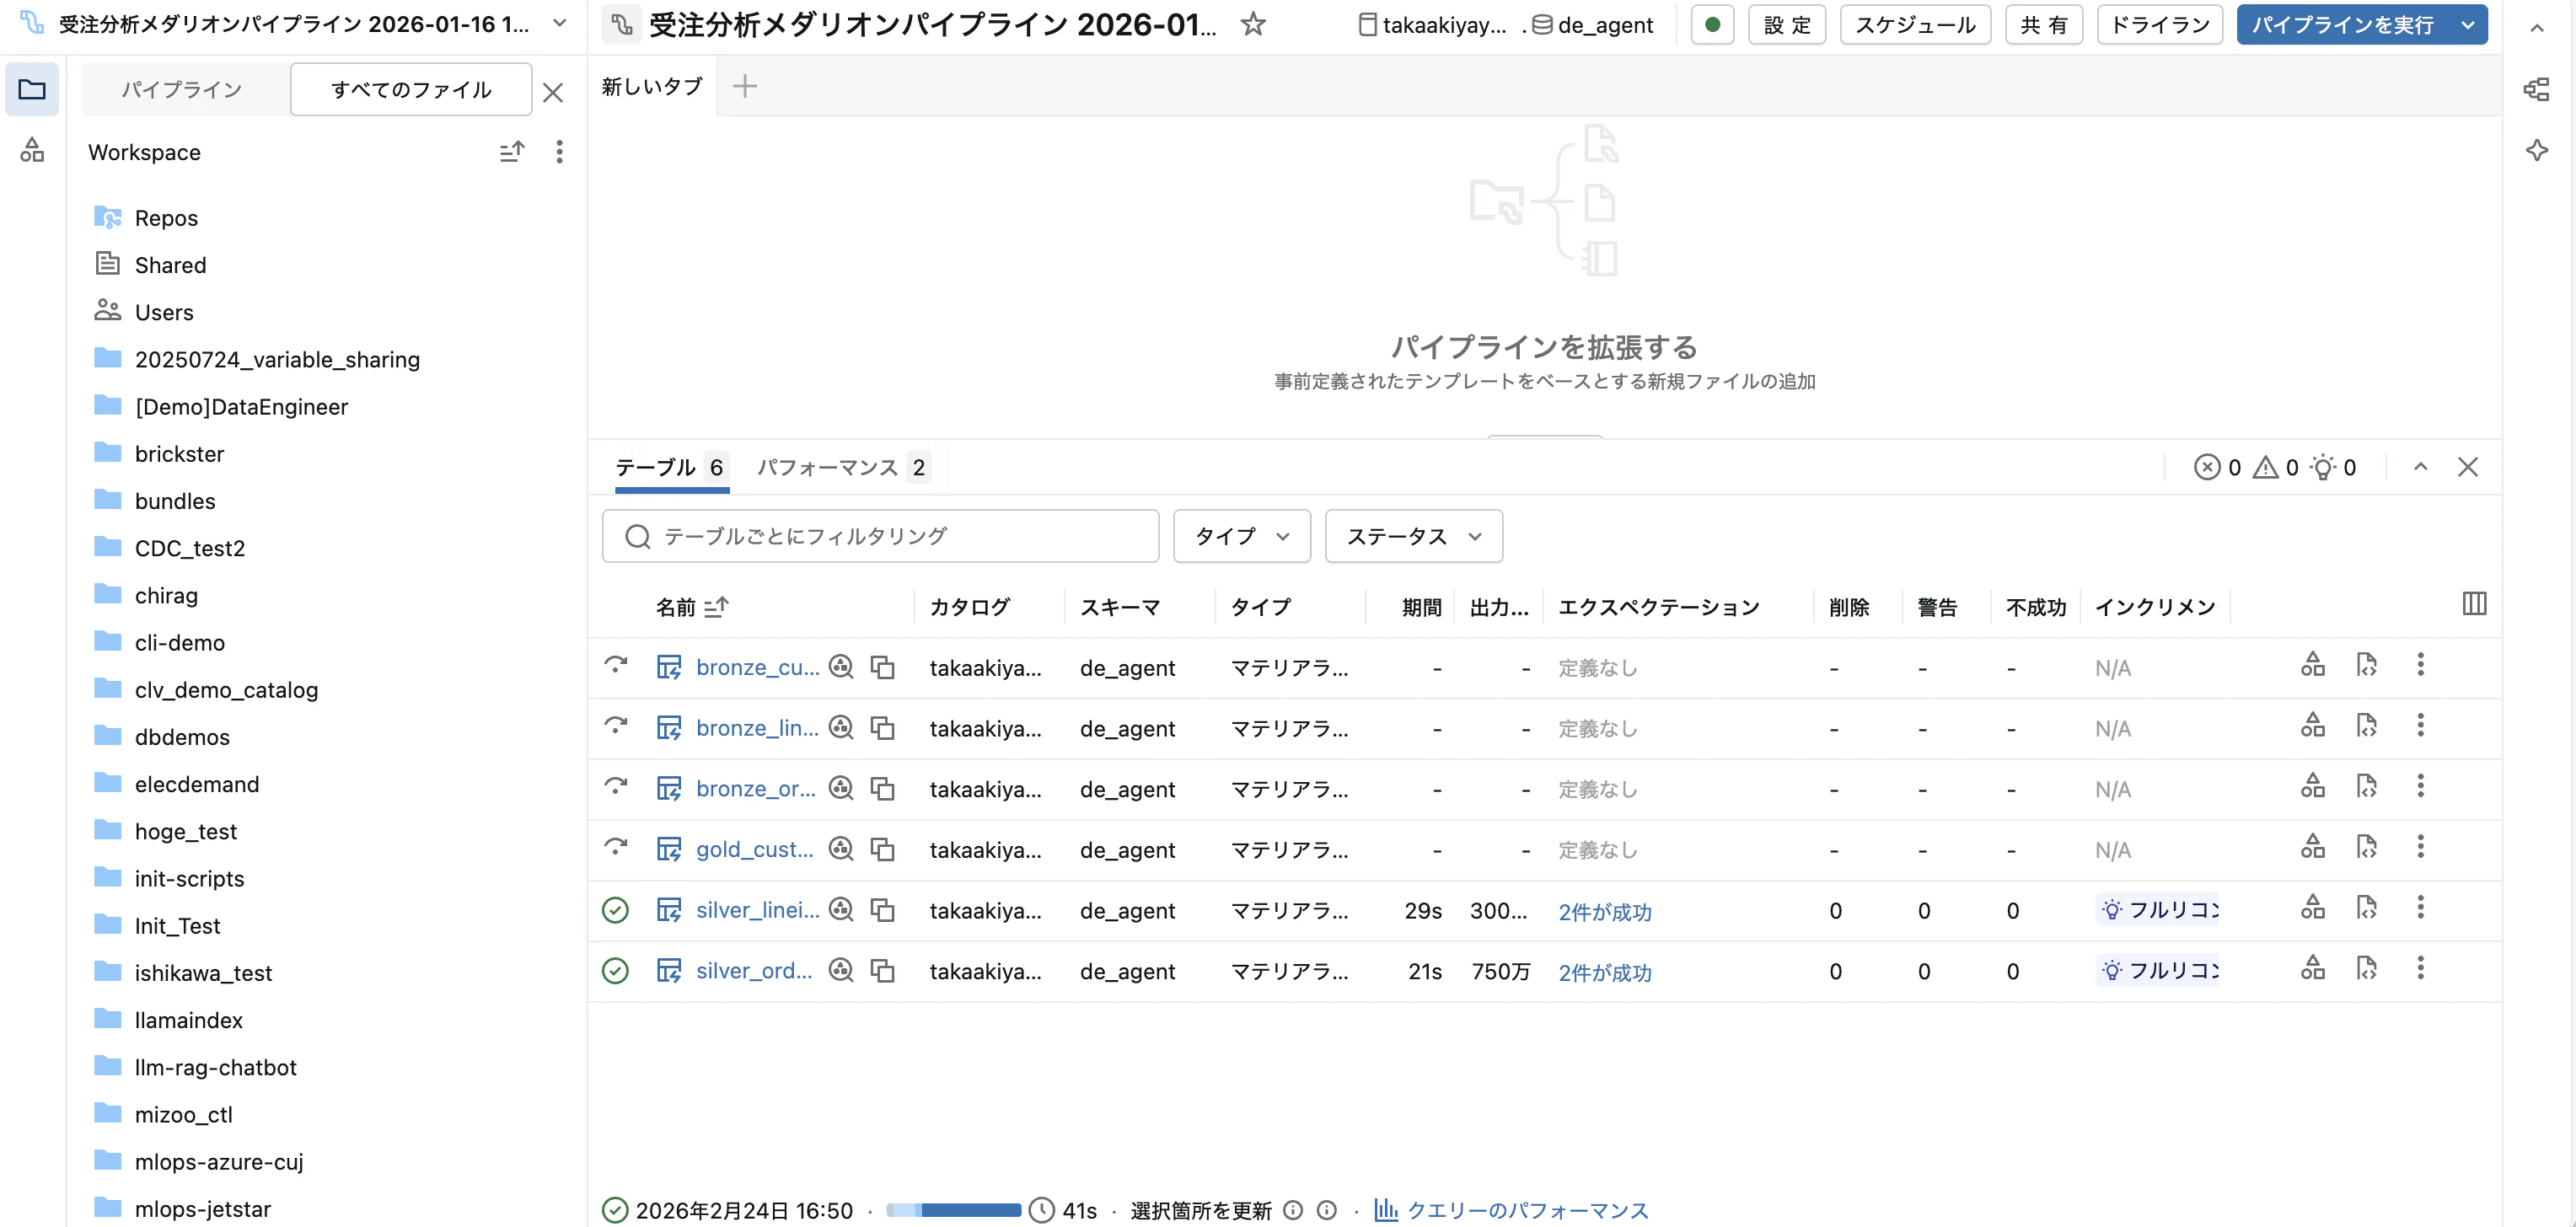Image resolution: width=2576 pixels, height=1227 pixels.
Task: Open lineage for the silver_order table
Action: pyautogui.click(x=2313, y=968)
